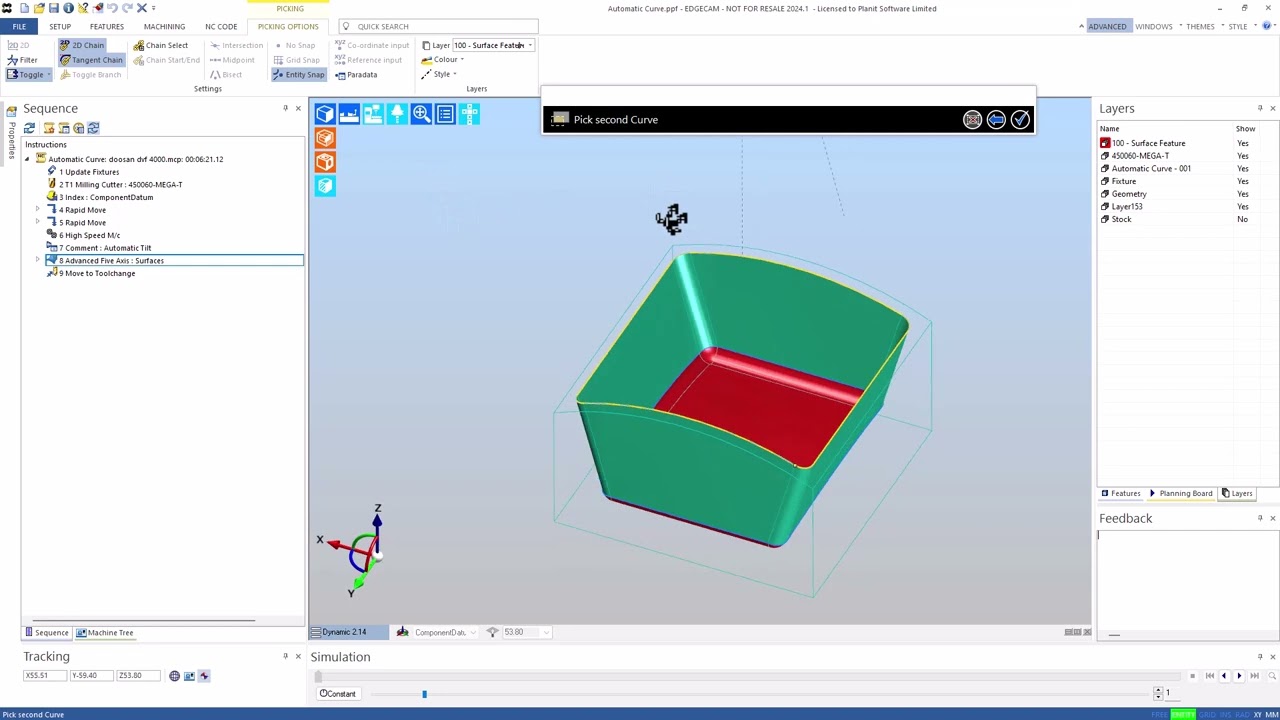Confirm with the checkmark in Pick second Curve bar
This screenshot has width=1280, height=720.
pos(1020,120)
